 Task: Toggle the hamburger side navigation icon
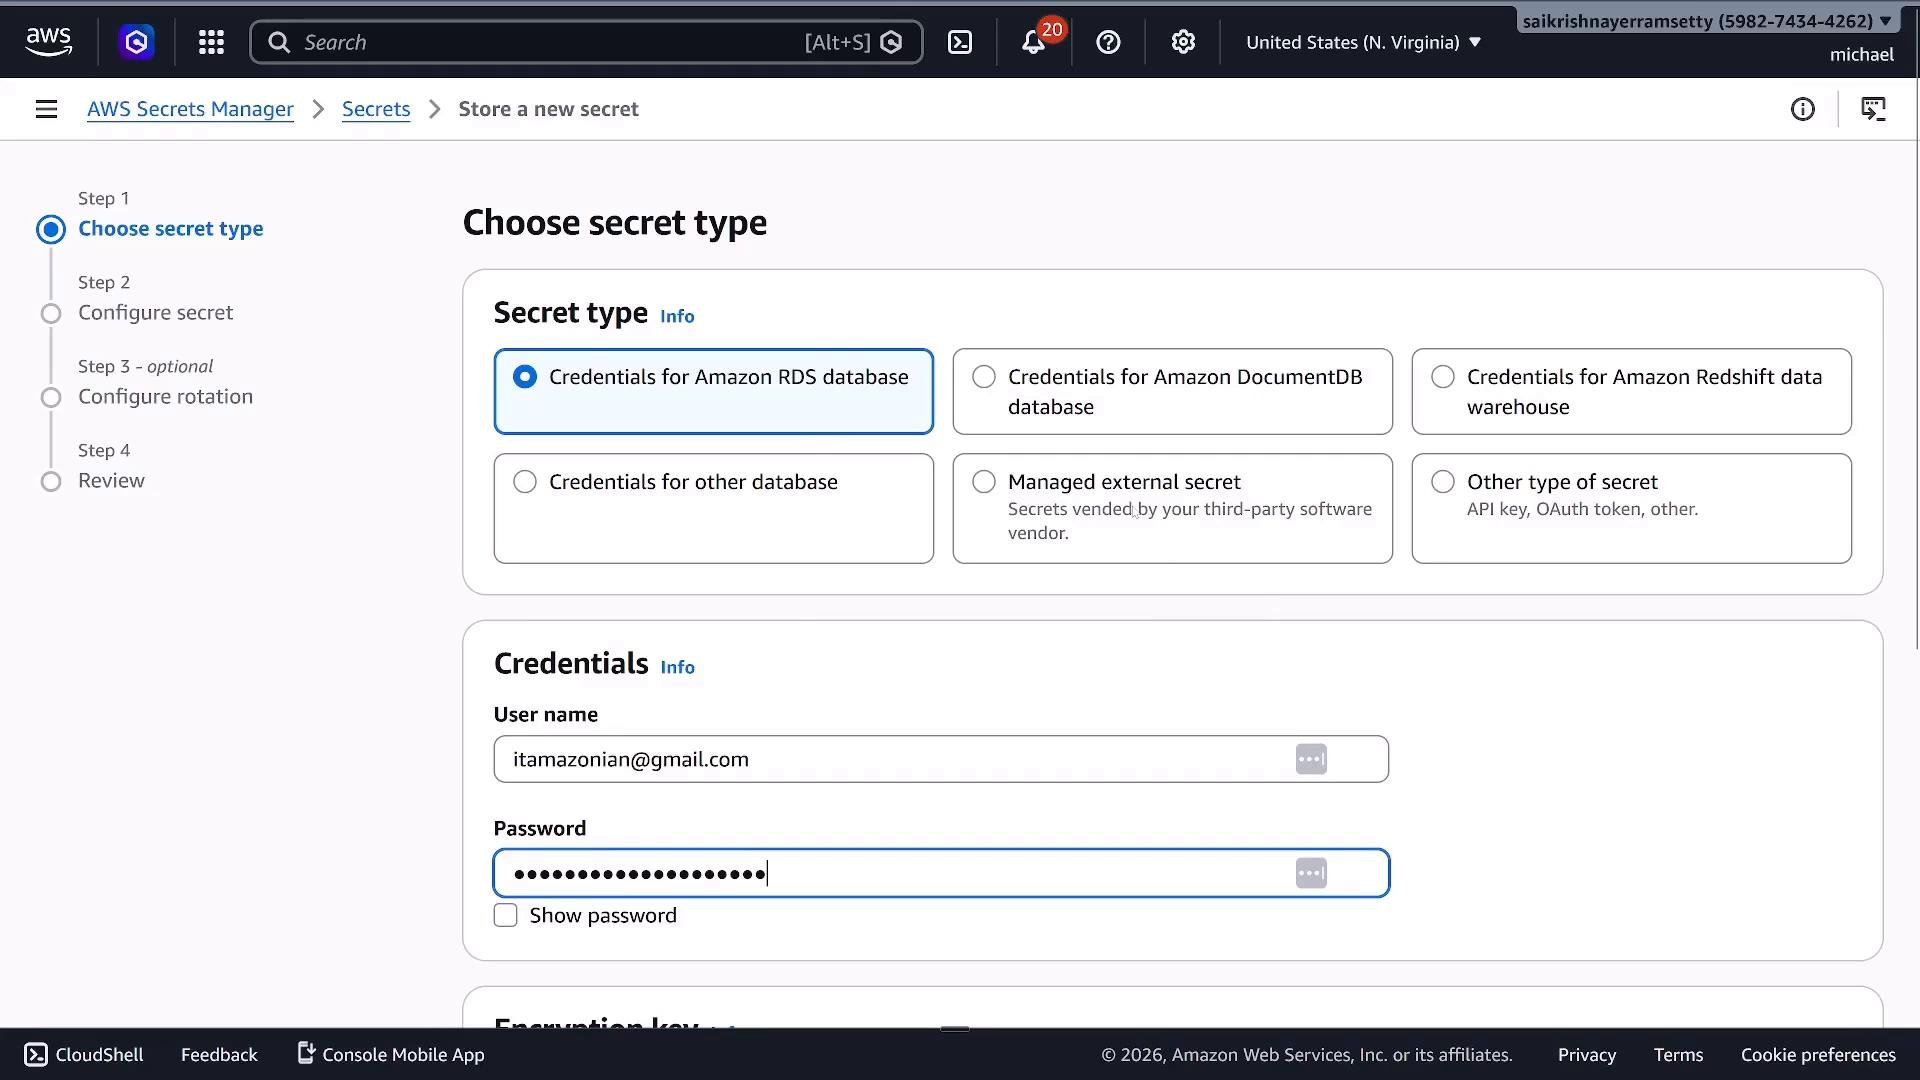[46, 109]
